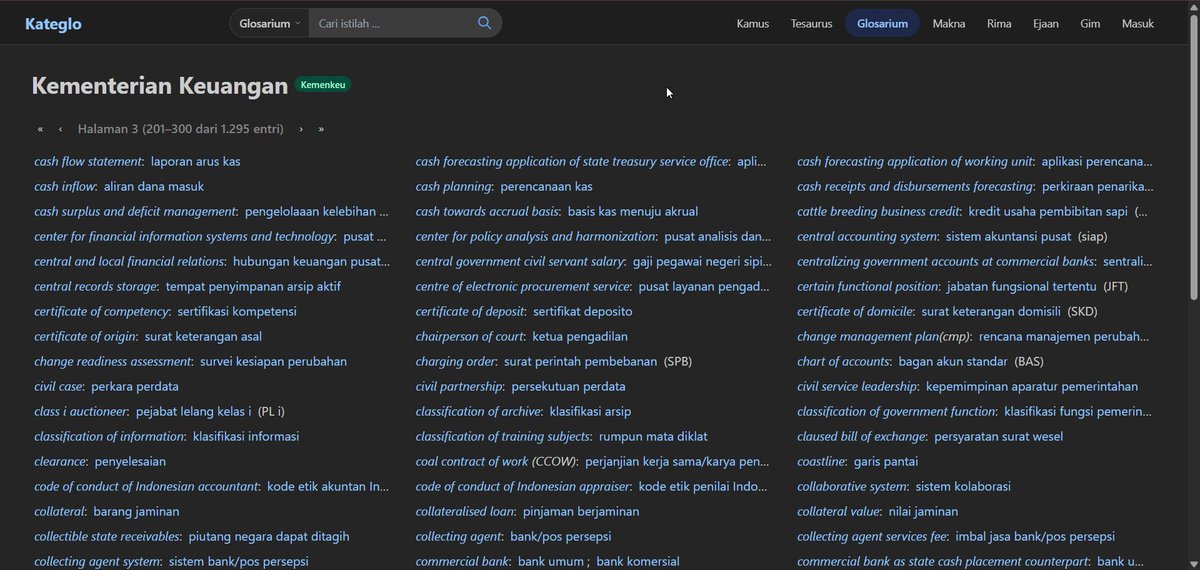This screenshot has height=570, width=1200.
Task: Open the 'civil partnership' term
Action: pos(460,386)
